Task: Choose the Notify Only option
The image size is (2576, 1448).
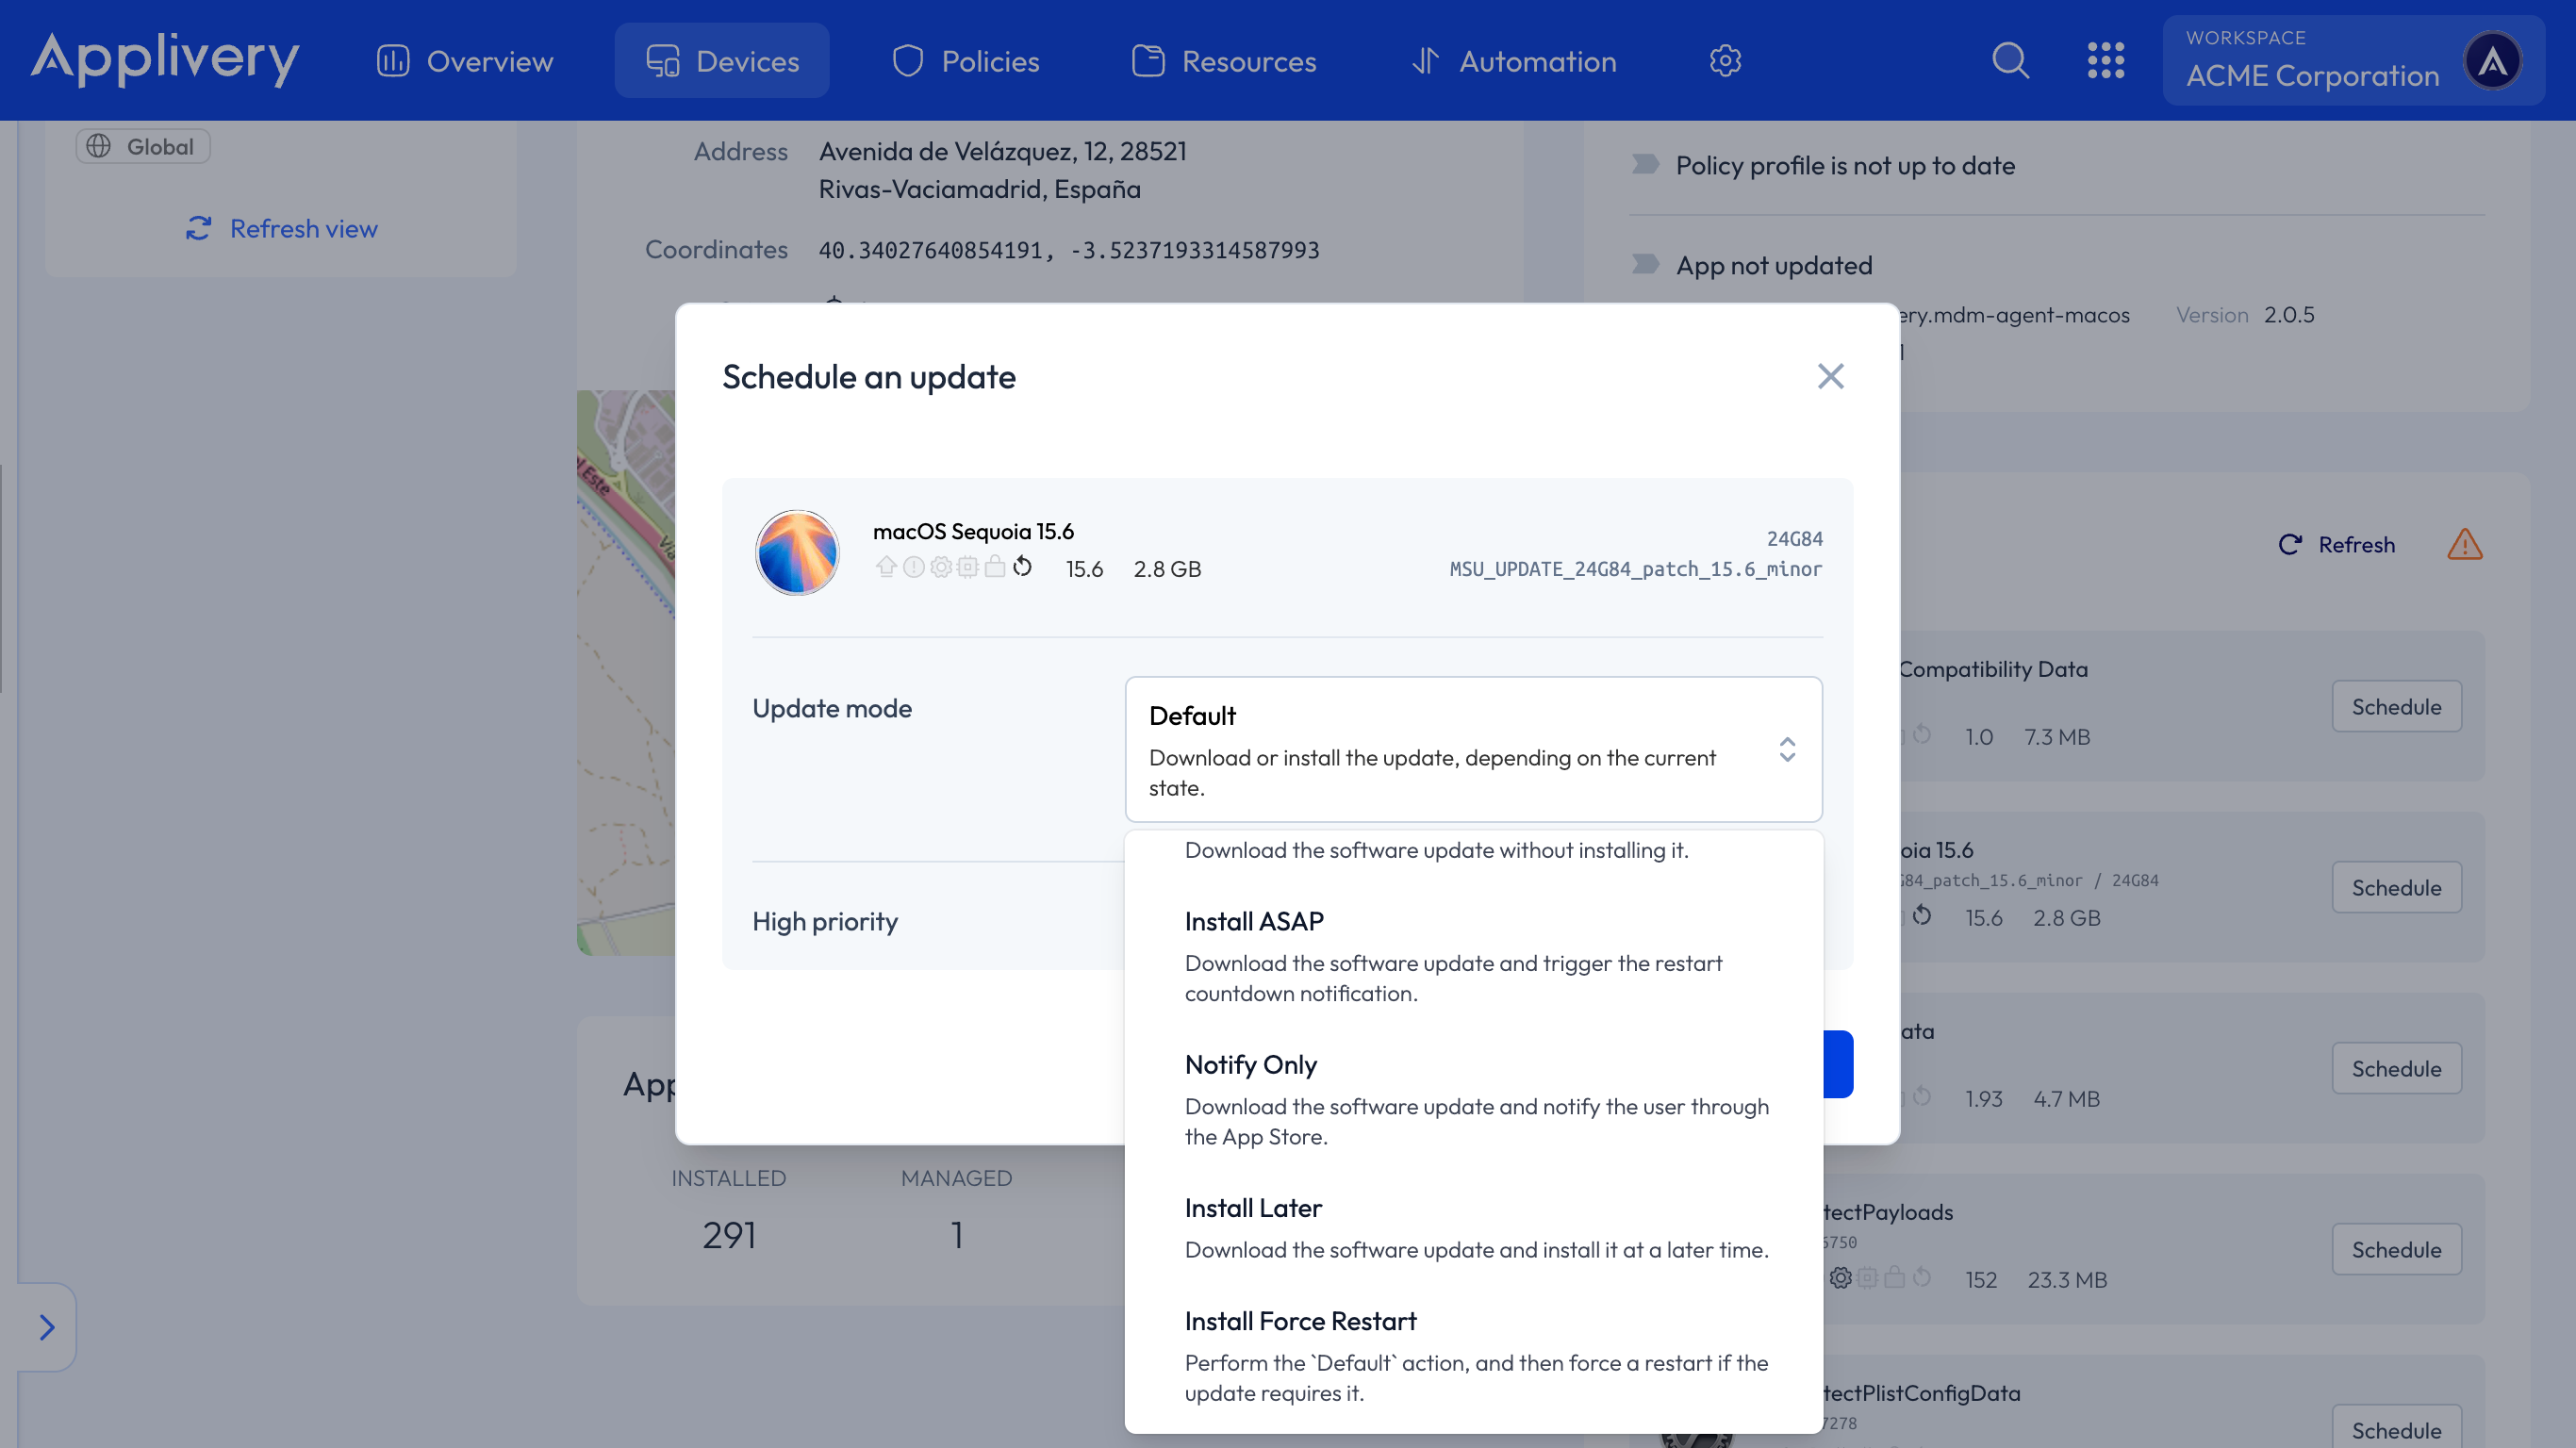Action: click(x=1473, y=1099)
